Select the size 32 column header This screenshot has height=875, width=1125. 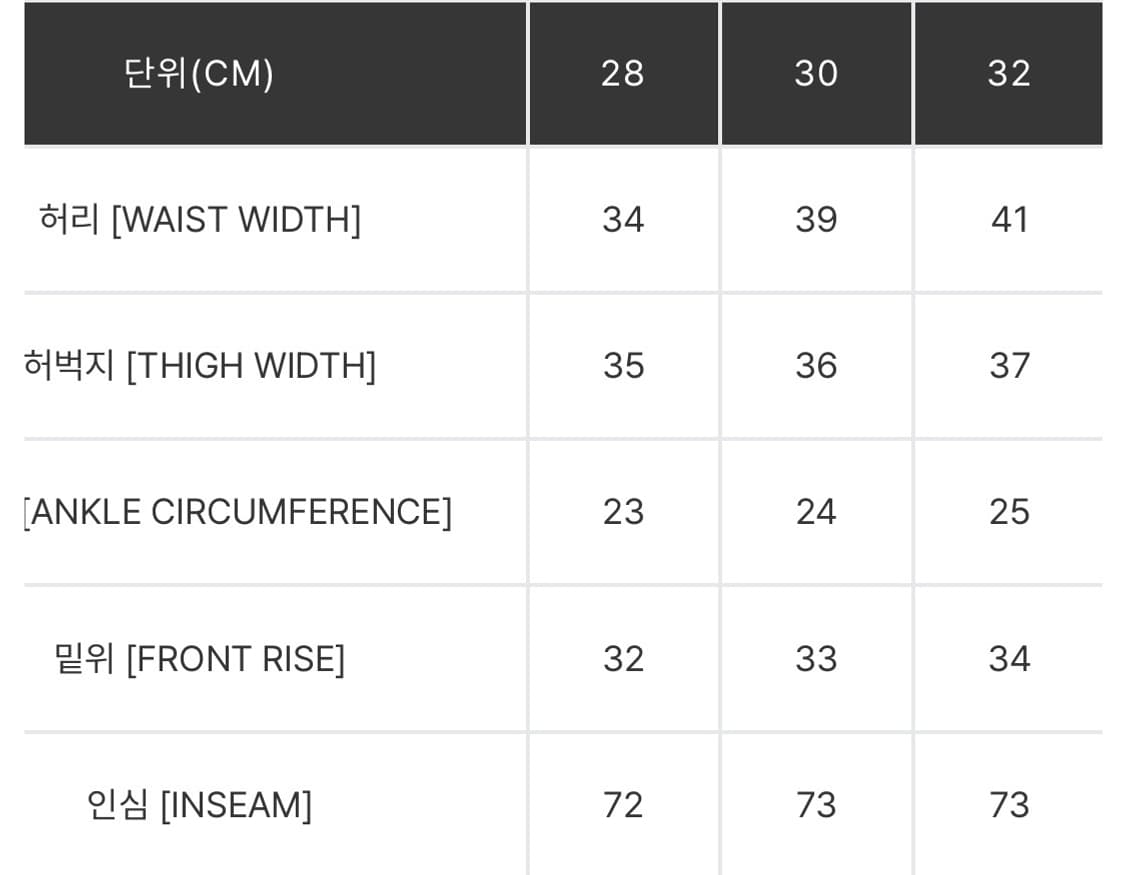[1009, 73]
